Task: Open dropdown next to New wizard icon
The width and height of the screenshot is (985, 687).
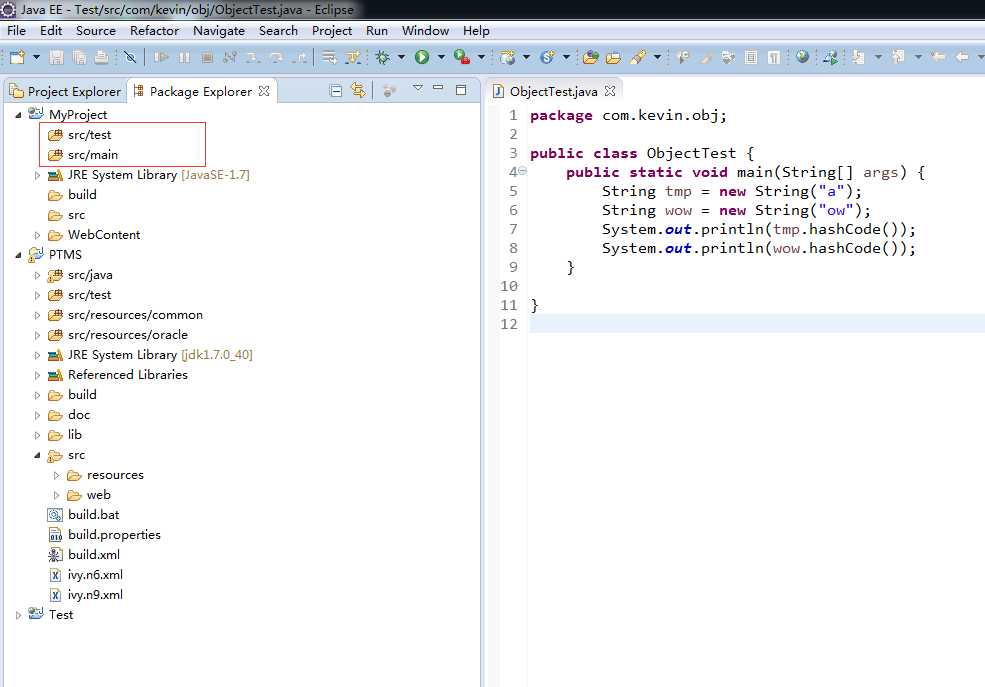Action: [36, 58]
